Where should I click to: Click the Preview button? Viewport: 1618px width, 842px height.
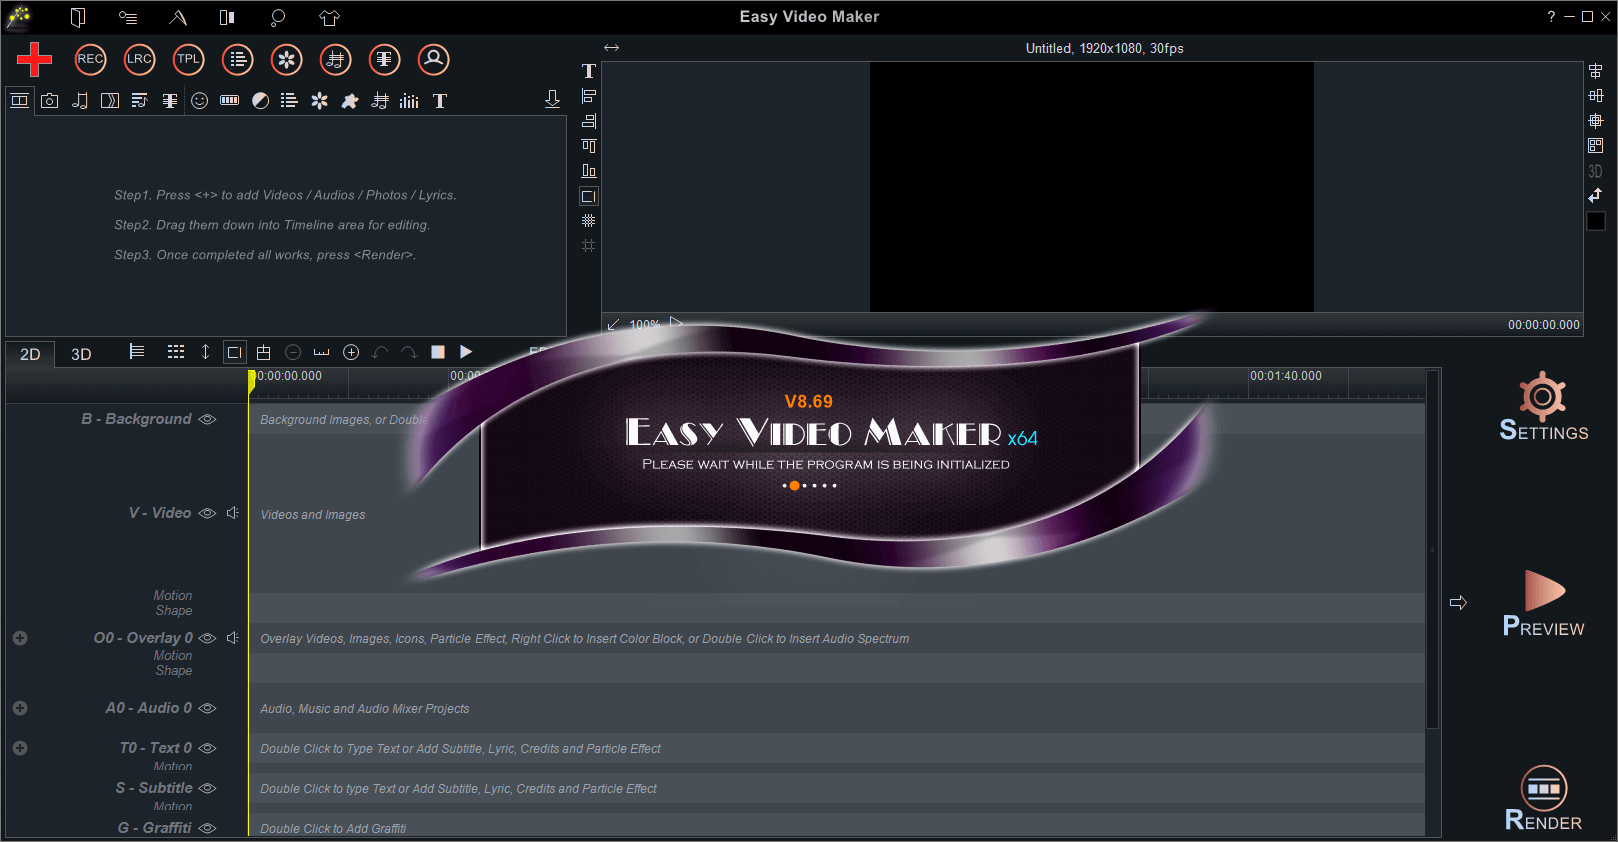pyautogui.click(x=1544, y=603)
